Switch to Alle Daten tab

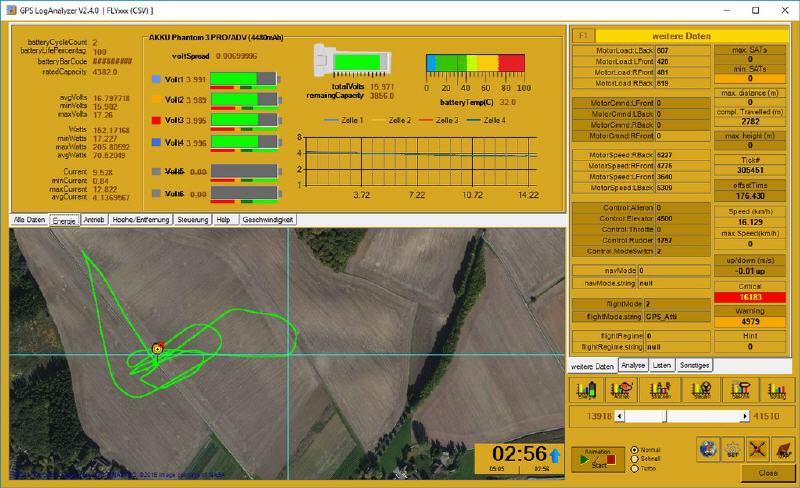29,219
